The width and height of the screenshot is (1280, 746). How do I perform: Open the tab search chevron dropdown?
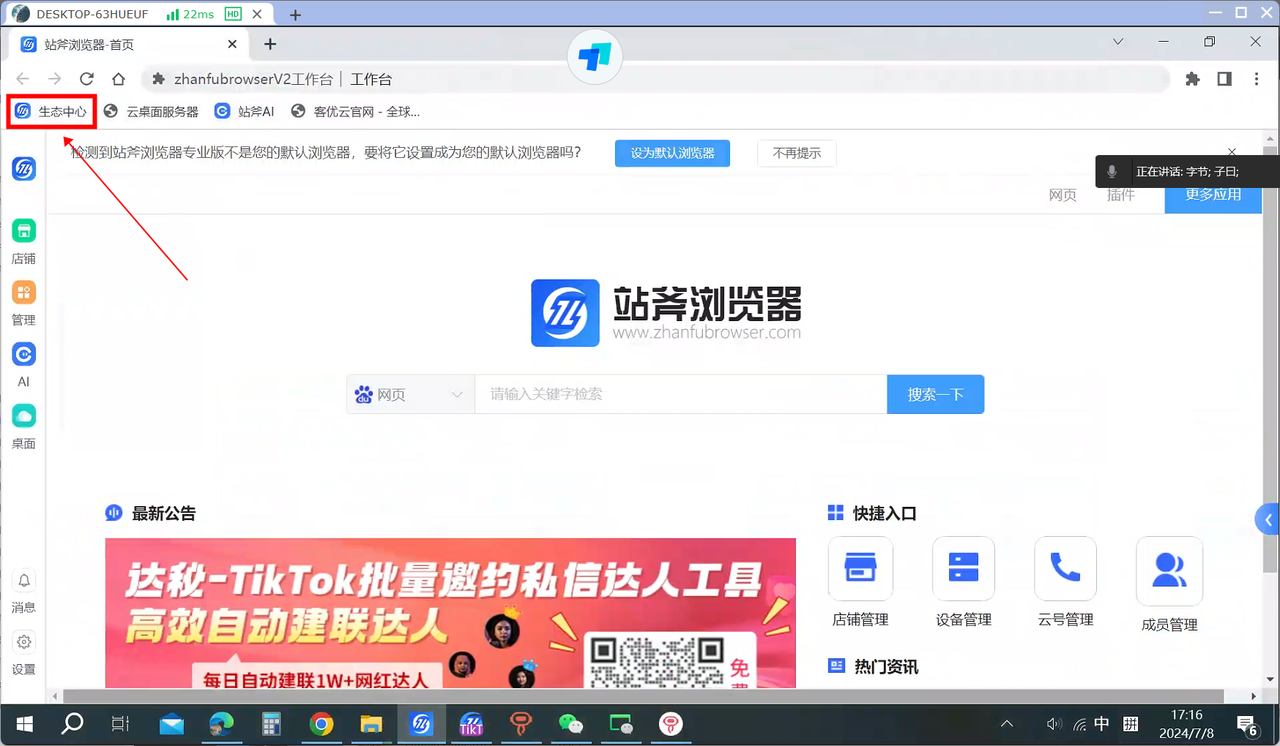point(1118,42)
